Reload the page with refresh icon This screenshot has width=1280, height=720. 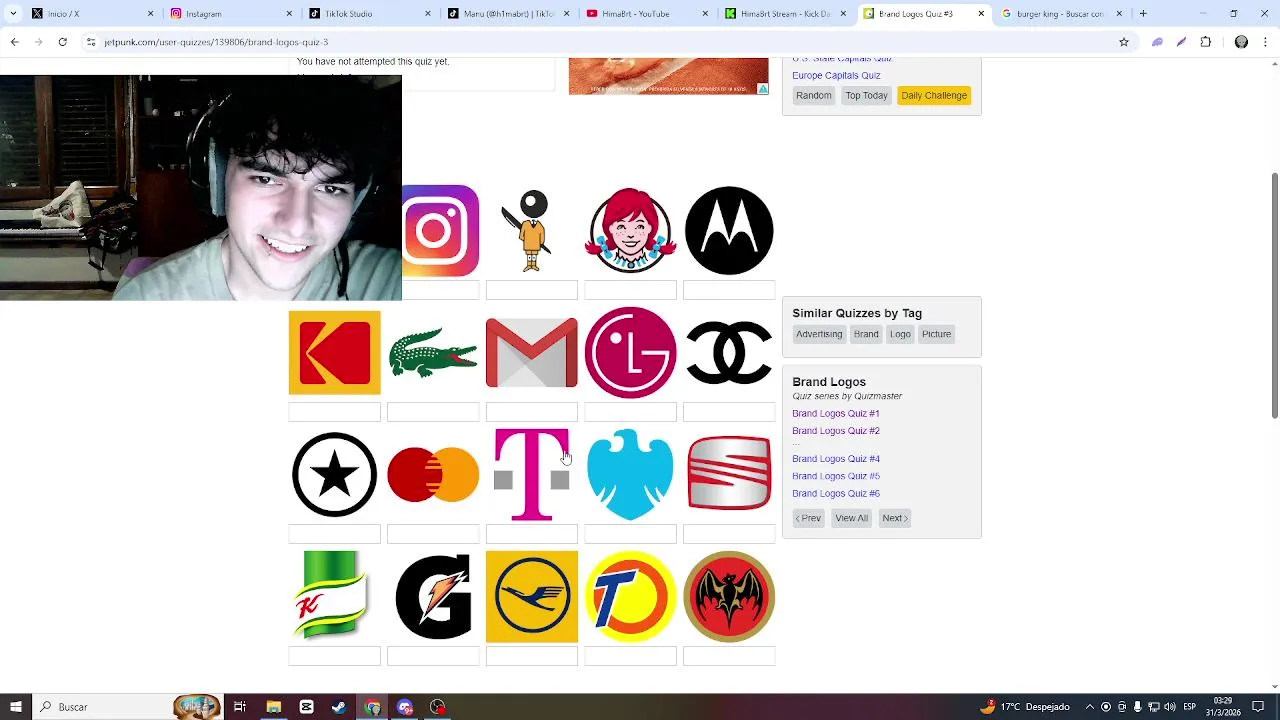[x=62, y=42]
